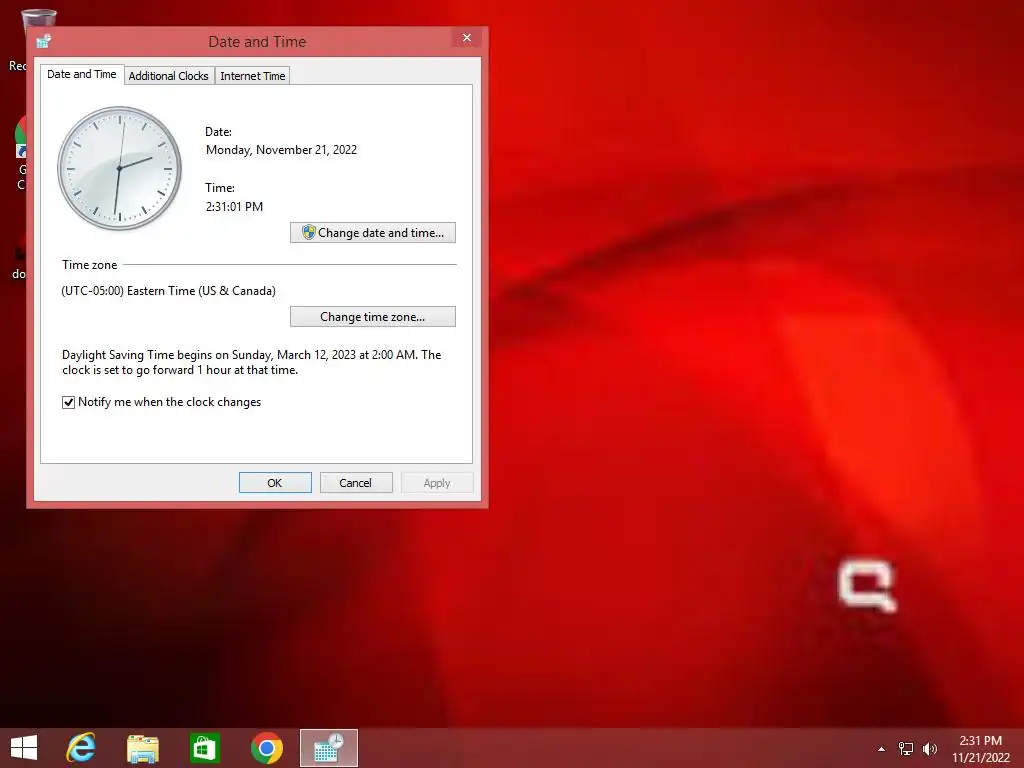Viewport: 1024px width, 768px height.
Task: Click the Date and Time title bar icon
Action: pyautogui.click(x=44, y=41)
